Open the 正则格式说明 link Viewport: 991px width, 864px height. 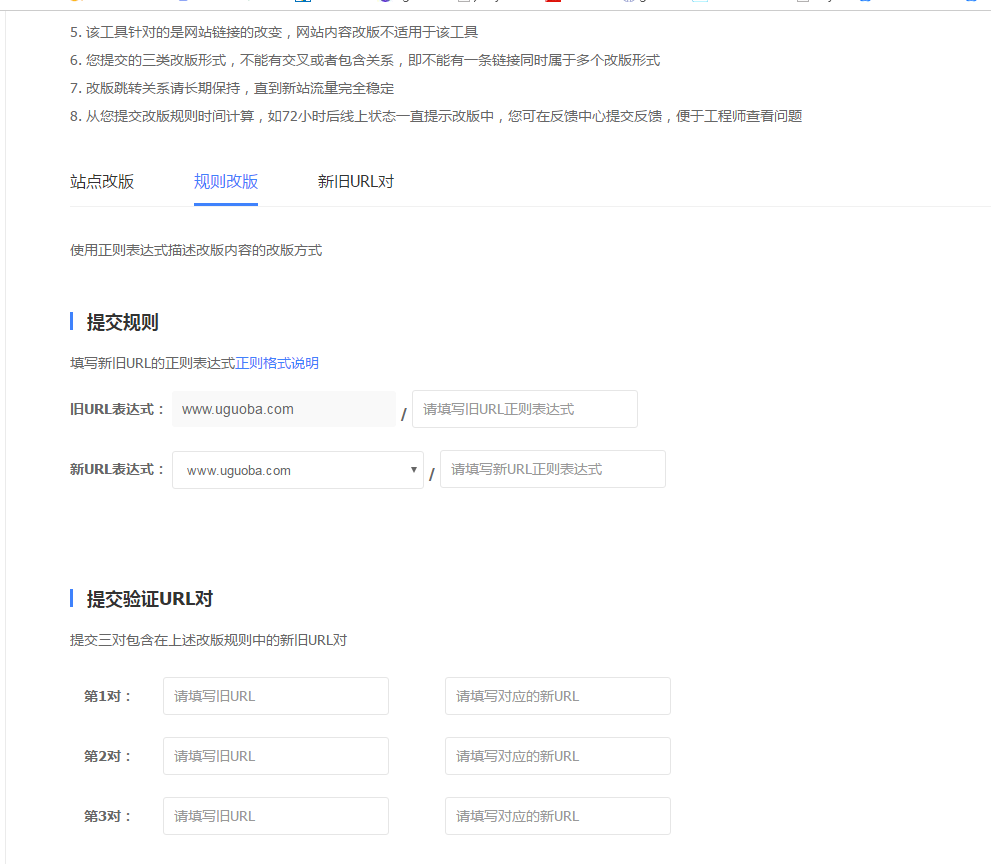point(278,363)
